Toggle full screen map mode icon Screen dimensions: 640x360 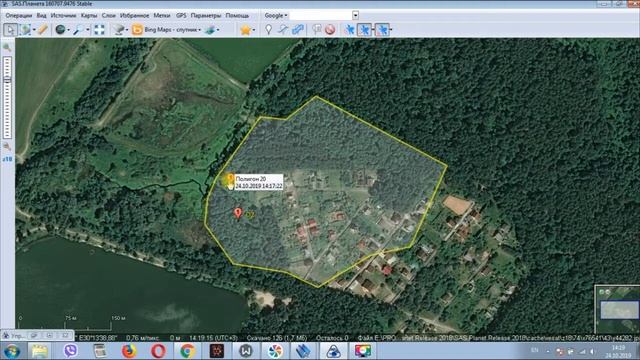(x=99, y=29)
